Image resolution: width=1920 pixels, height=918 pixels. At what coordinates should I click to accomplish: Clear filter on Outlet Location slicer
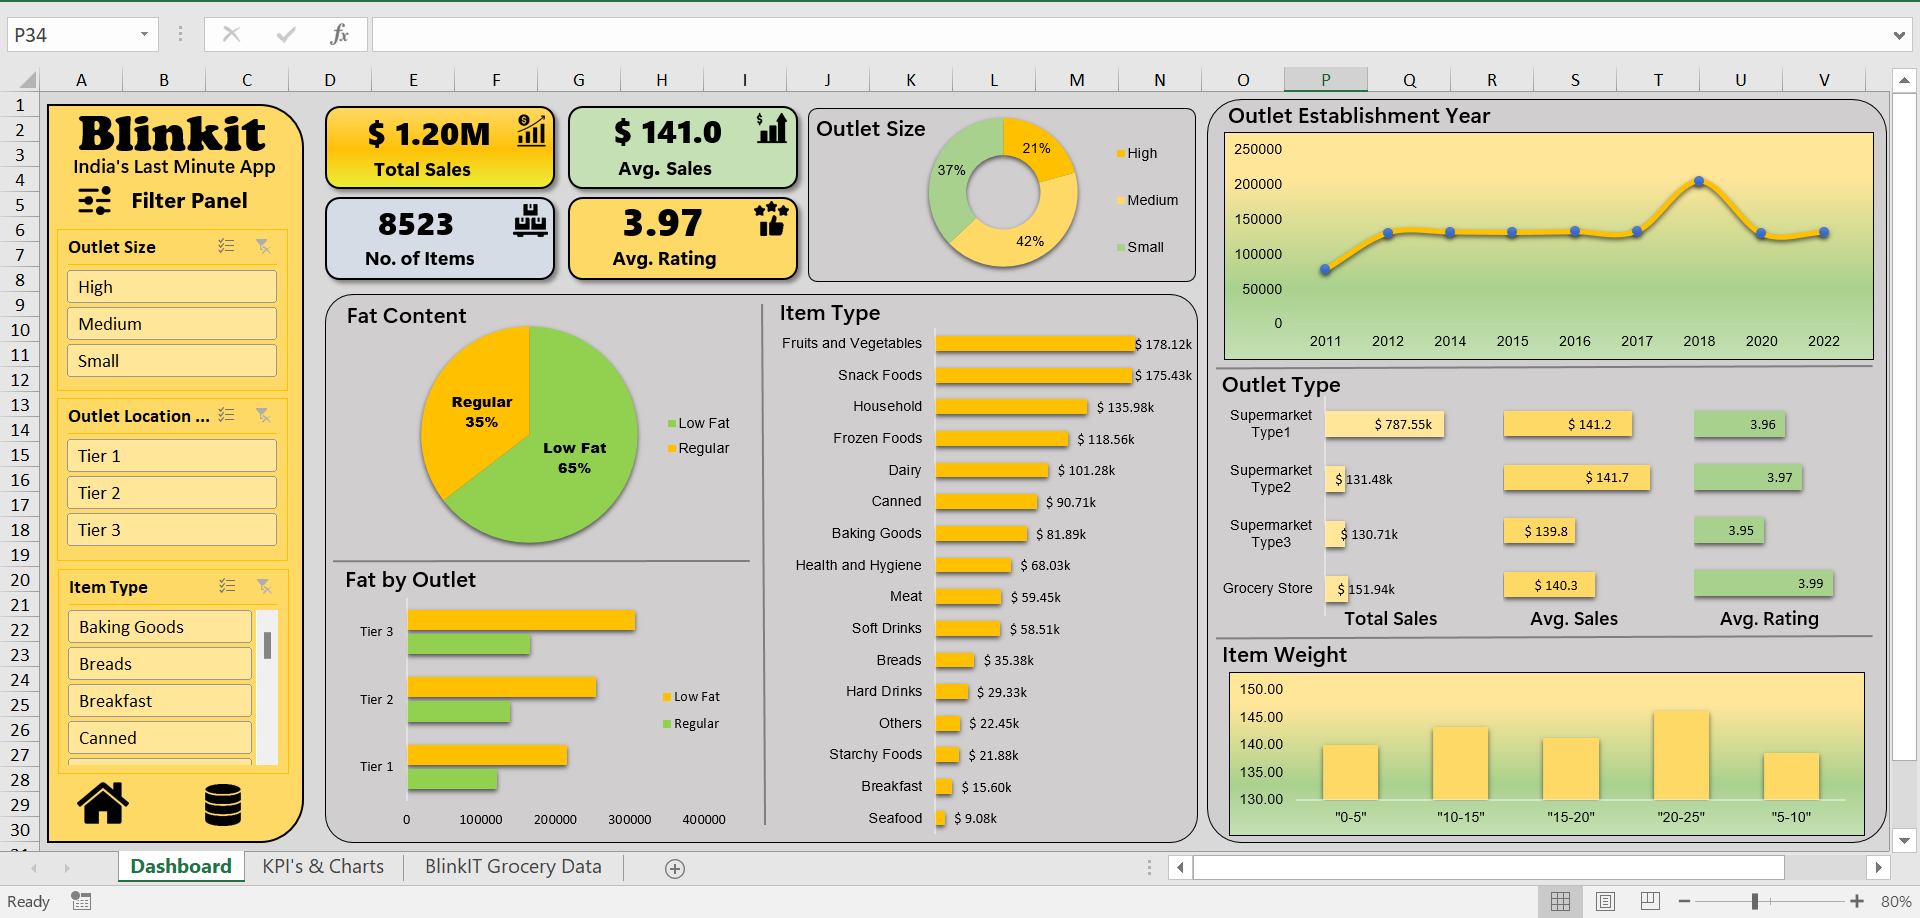point(263,415)
